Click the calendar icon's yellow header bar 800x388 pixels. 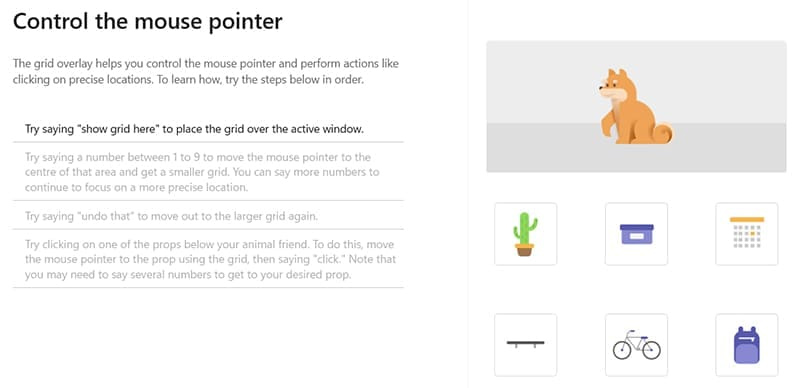[747, 219]
